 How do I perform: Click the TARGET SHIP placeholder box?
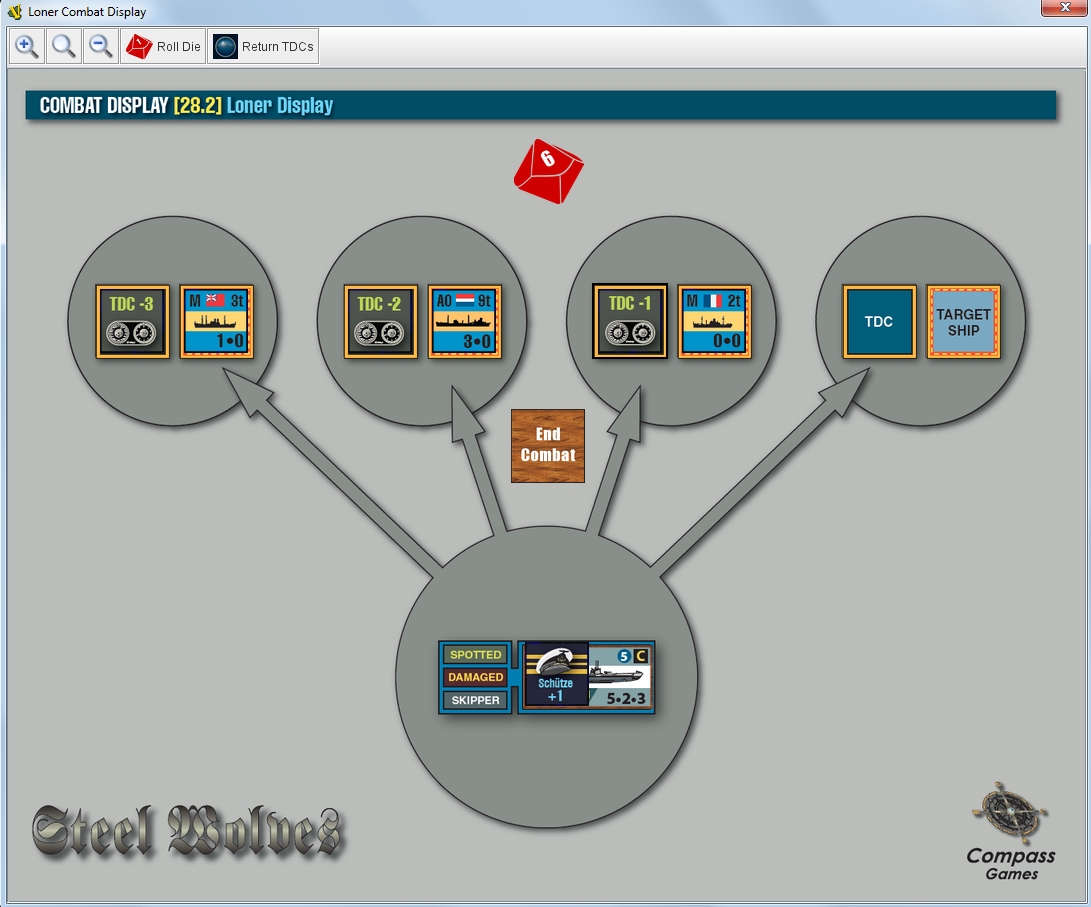pyautogui.click(x=963, y=321)
